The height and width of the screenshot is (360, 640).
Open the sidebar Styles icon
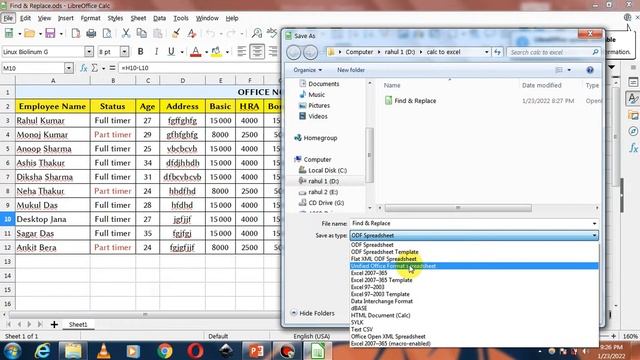[633, 99]
